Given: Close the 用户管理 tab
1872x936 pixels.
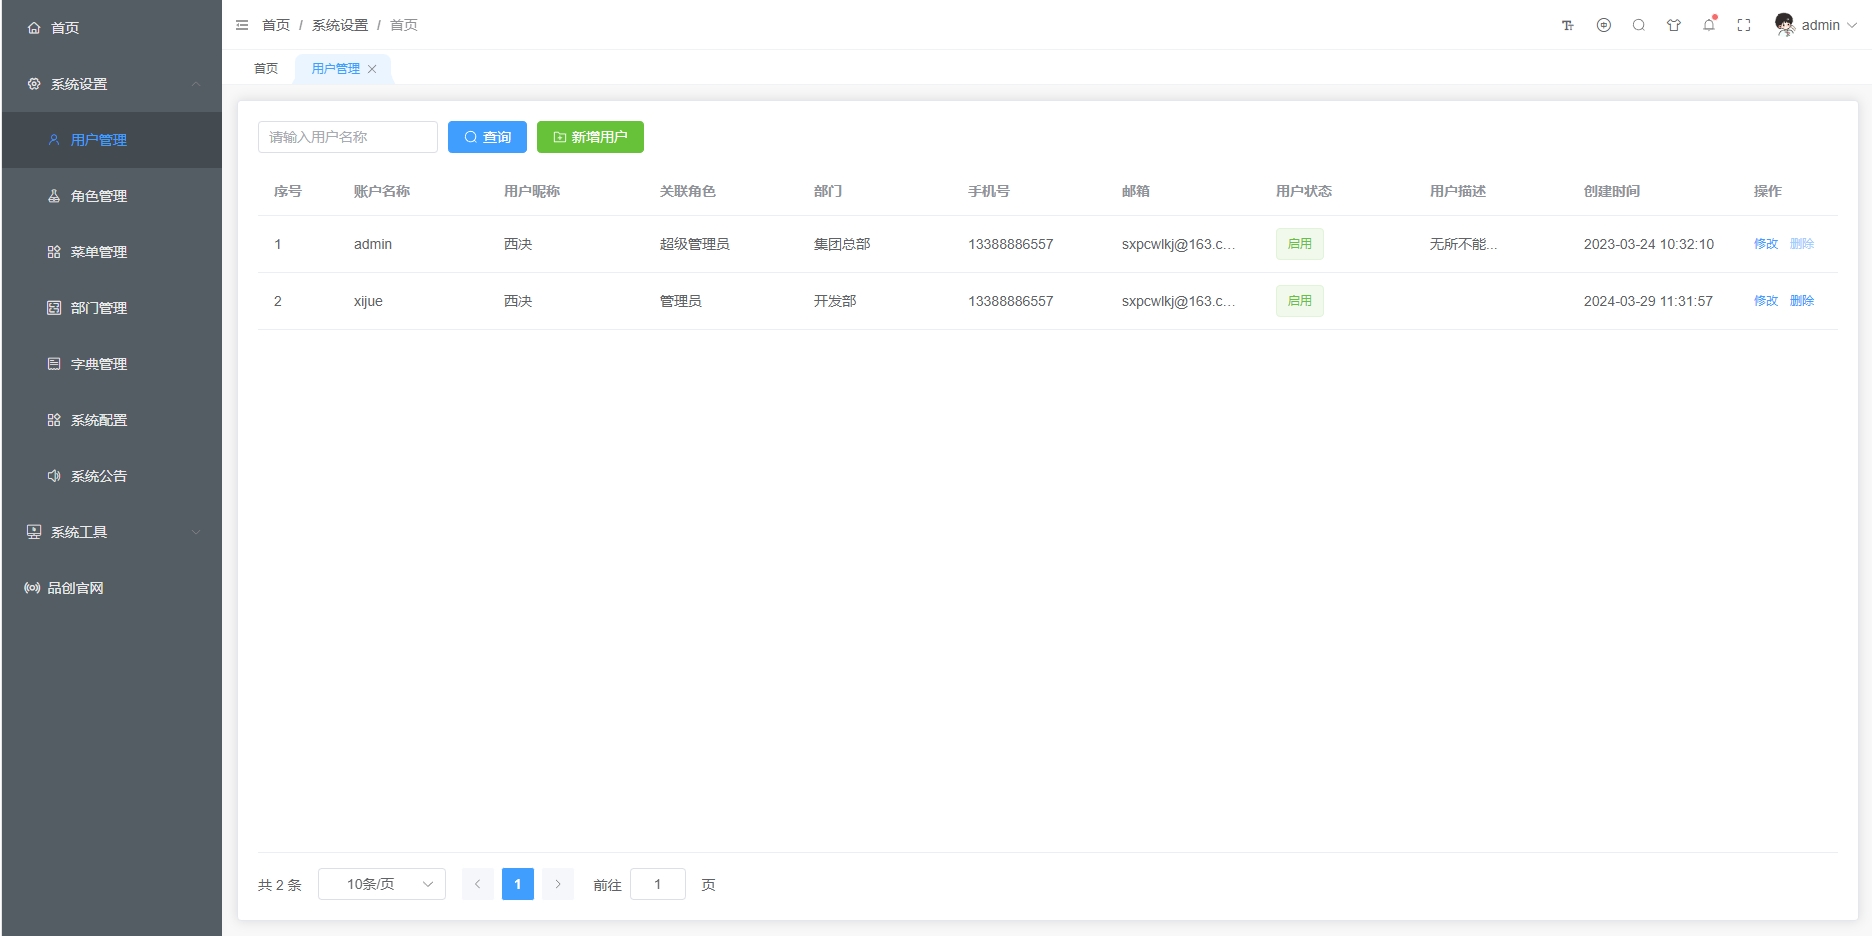Looking at the screenshot, I should click(x=372, y=69).
